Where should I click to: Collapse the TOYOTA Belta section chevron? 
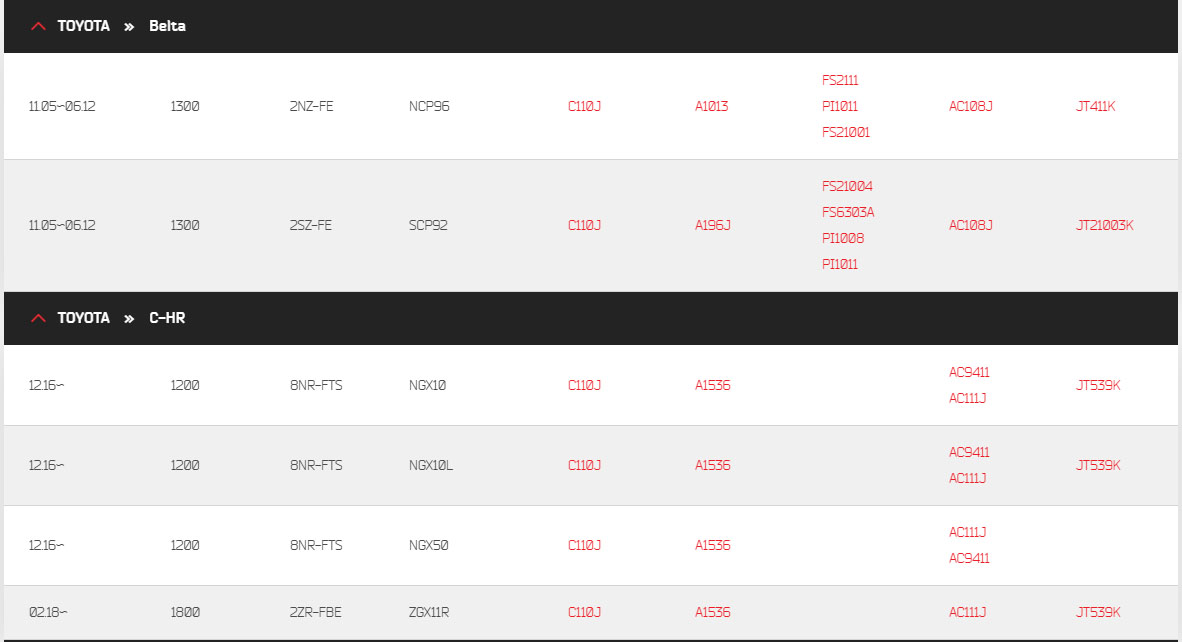[x=38, y=26]
